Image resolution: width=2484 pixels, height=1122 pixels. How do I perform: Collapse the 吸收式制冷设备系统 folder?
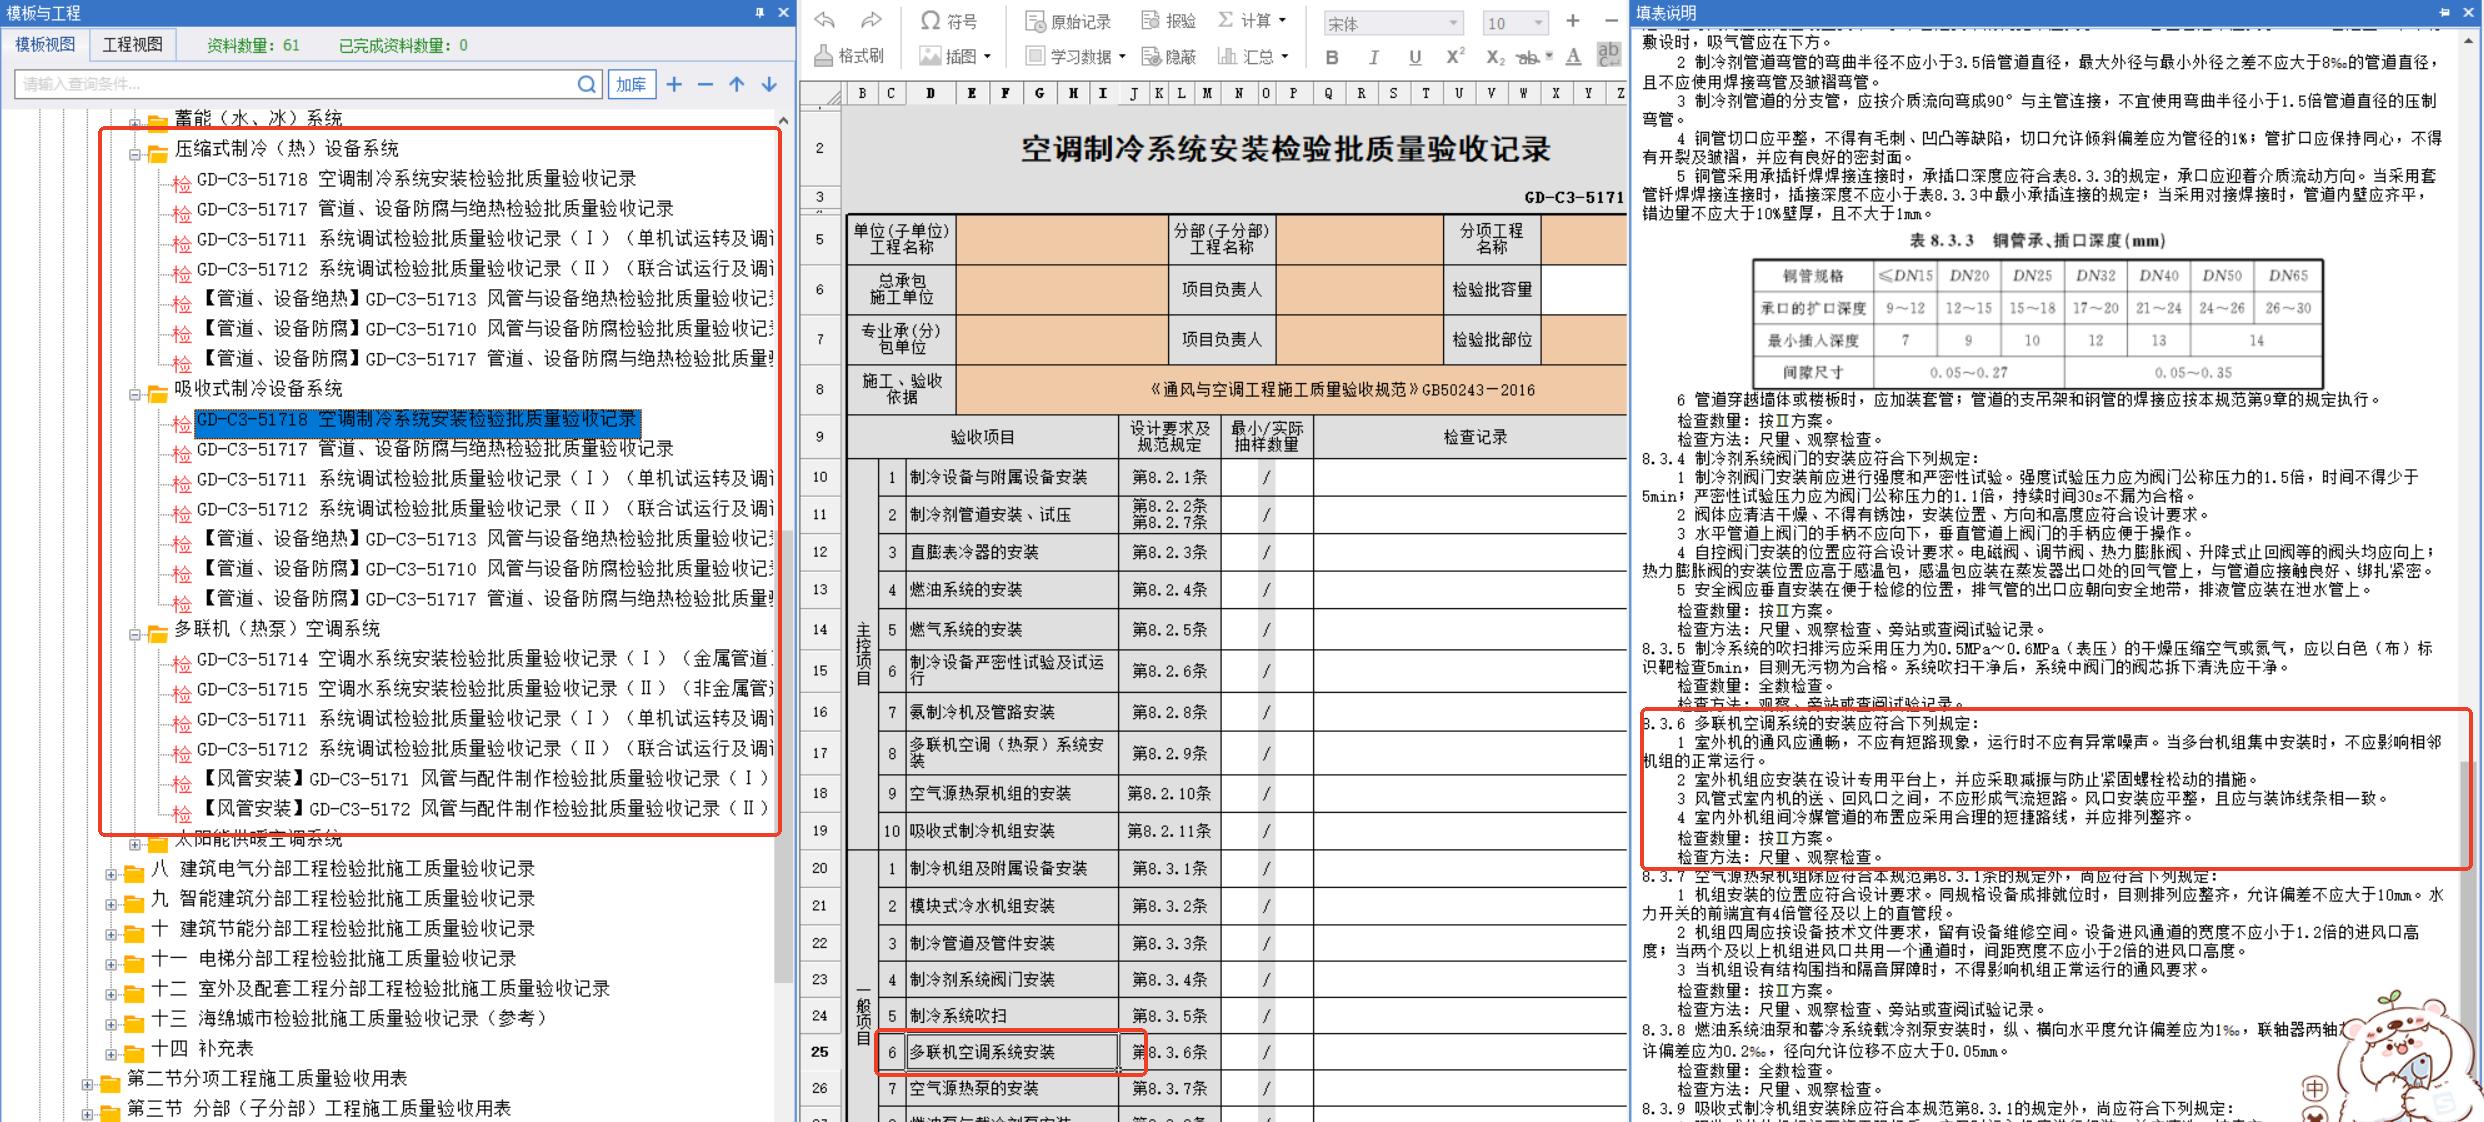click(135, 395)
